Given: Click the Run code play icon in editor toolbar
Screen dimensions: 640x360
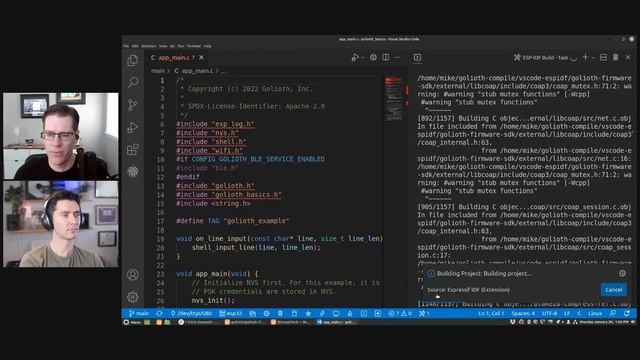Looking at the screenshot, I should pos(355,58).
